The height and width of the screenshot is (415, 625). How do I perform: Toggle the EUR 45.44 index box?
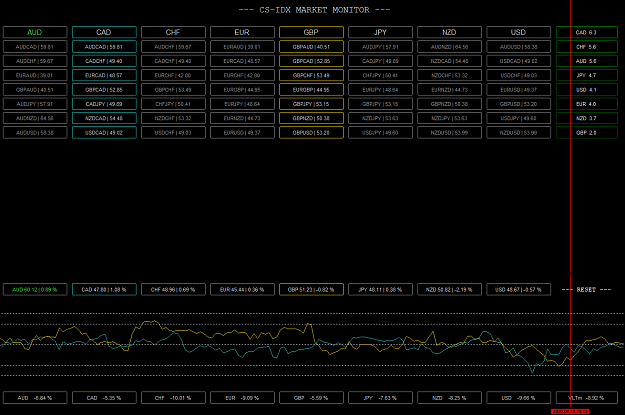pyautogui.click(x=242, y=289)
